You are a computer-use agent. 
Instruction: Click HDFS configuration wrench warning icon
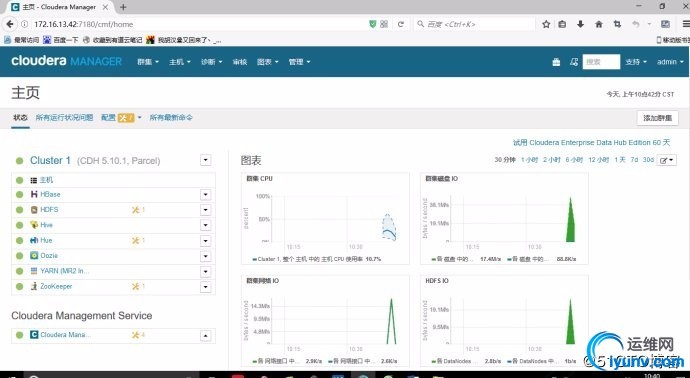point(136,210)
